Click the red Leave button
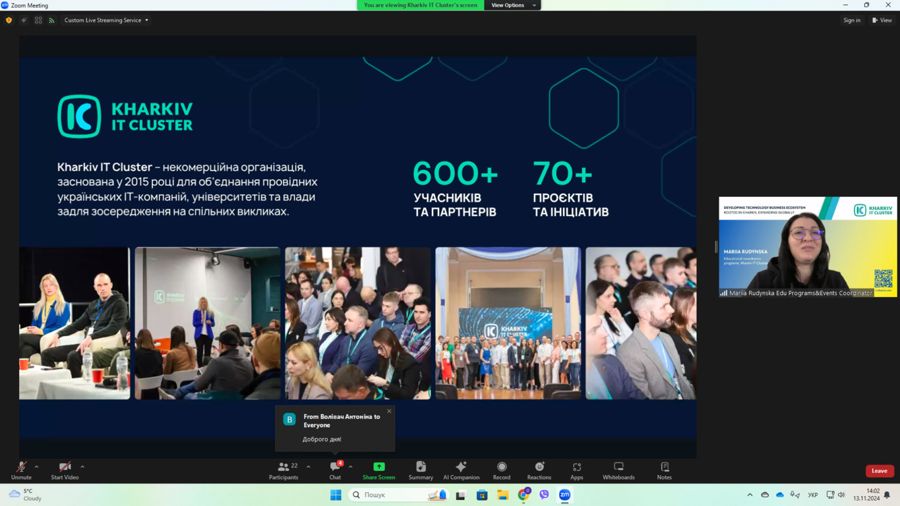This screenshot has width=900, height=506. tap(879, 471)
